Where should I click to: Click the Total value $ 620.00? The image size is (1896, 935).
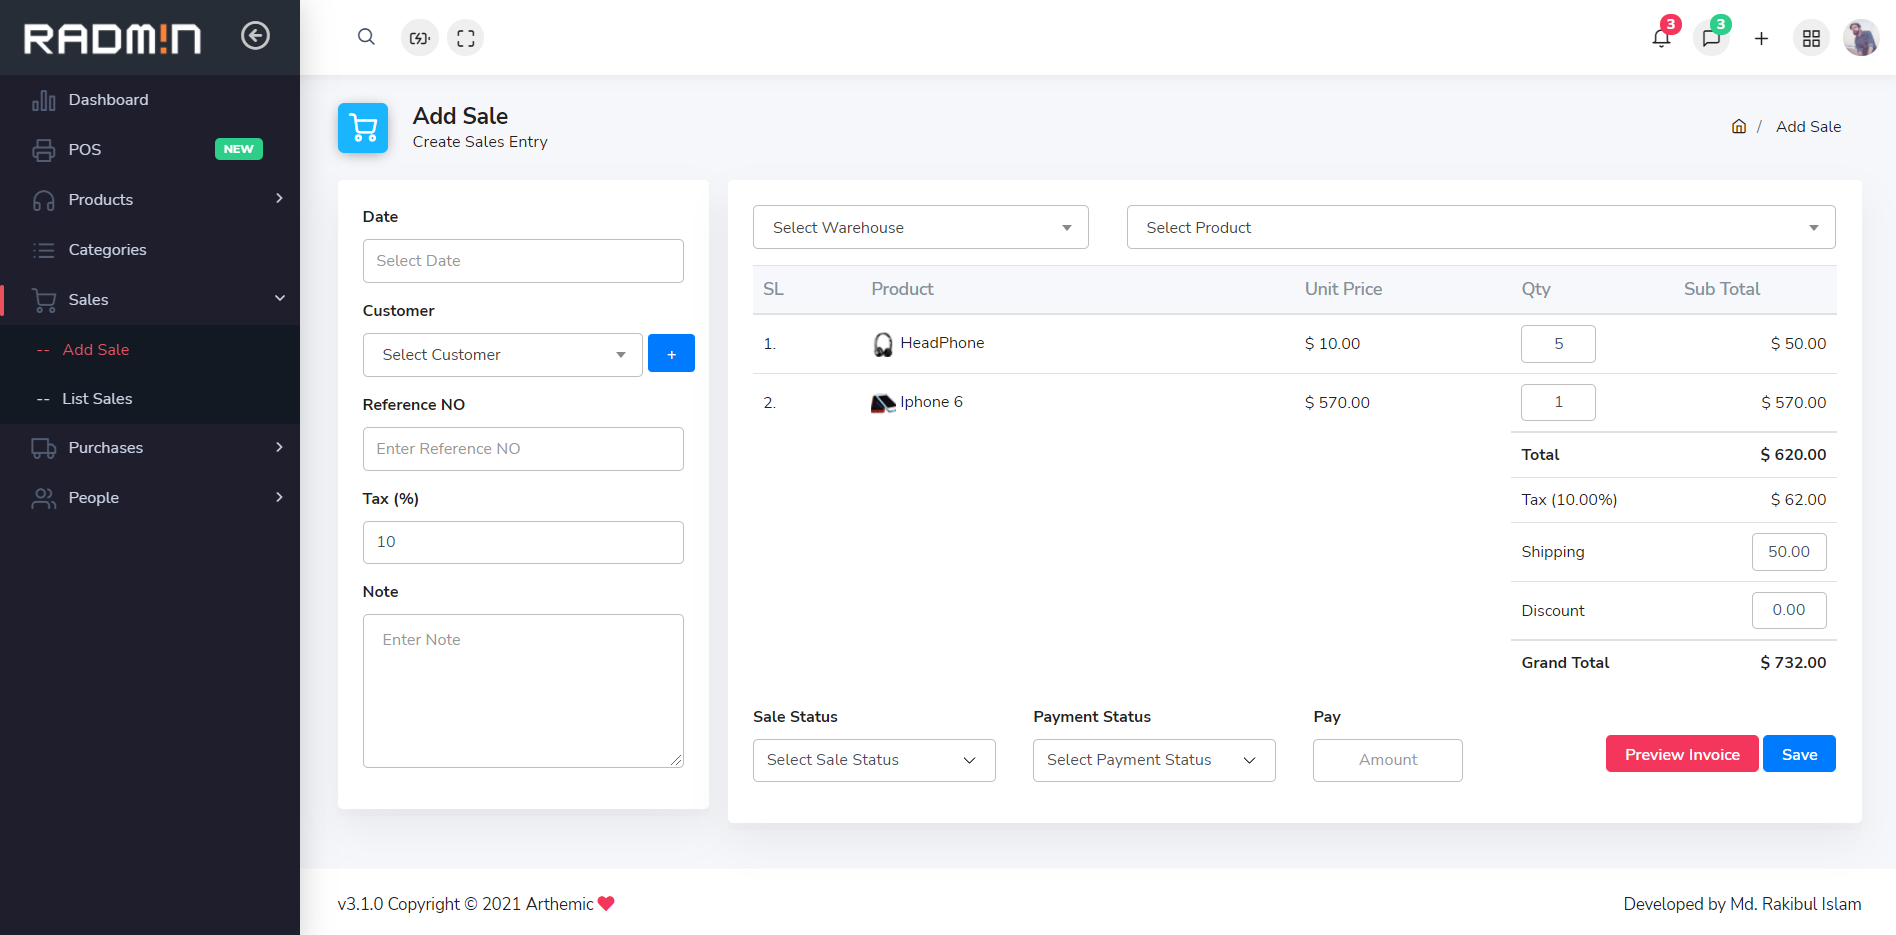[1793, 455]
